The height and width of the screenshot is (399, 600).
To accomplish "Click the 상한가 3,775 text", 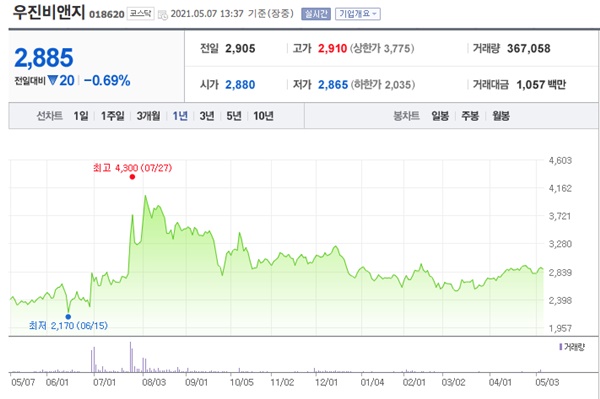I will point(382,49).
